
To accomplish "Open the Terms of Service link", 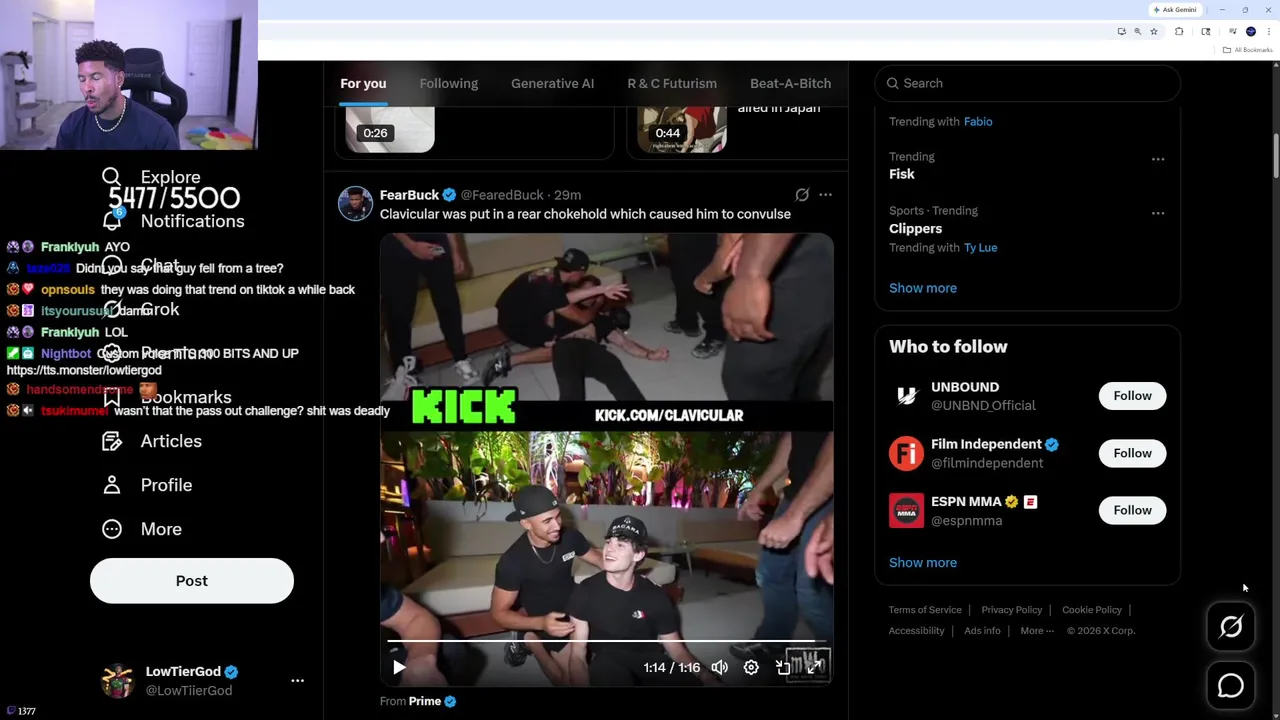I will 925,610.
